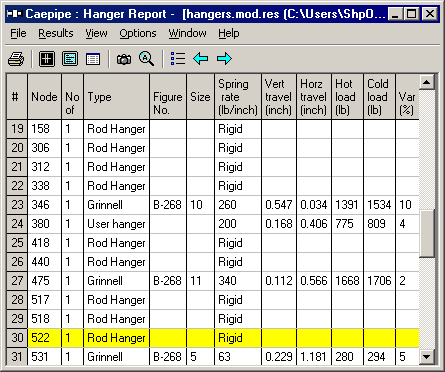The width and height of the screenshot is (445, 372).
Task: Select row 23 Grinnell hanger at node 346
Action: point(213,205)
